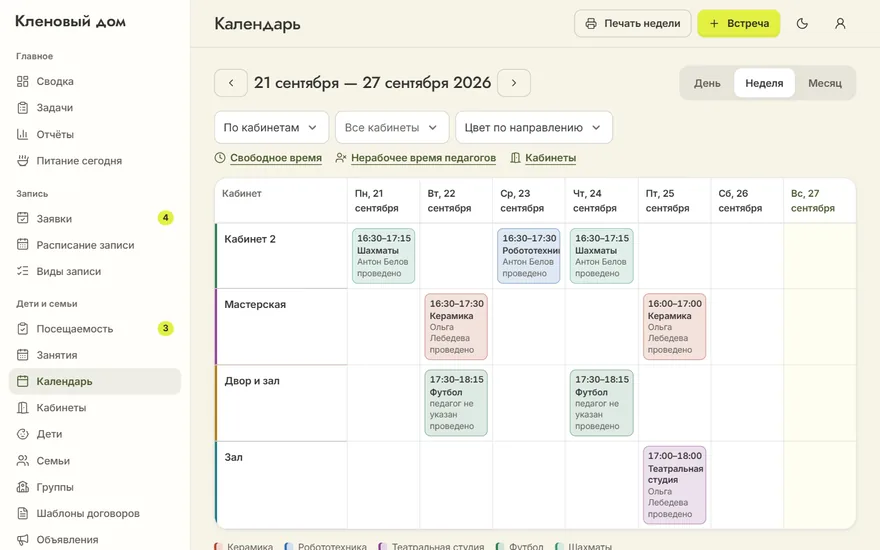
Task: Click the Задачи clipboard icon
Action: pos(22,108)
